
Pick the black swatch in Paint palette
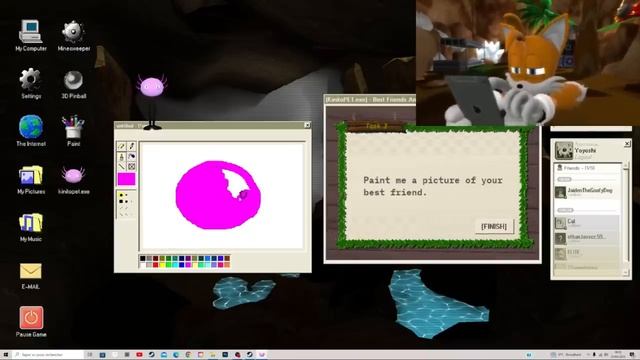click(x=142, y=258)
